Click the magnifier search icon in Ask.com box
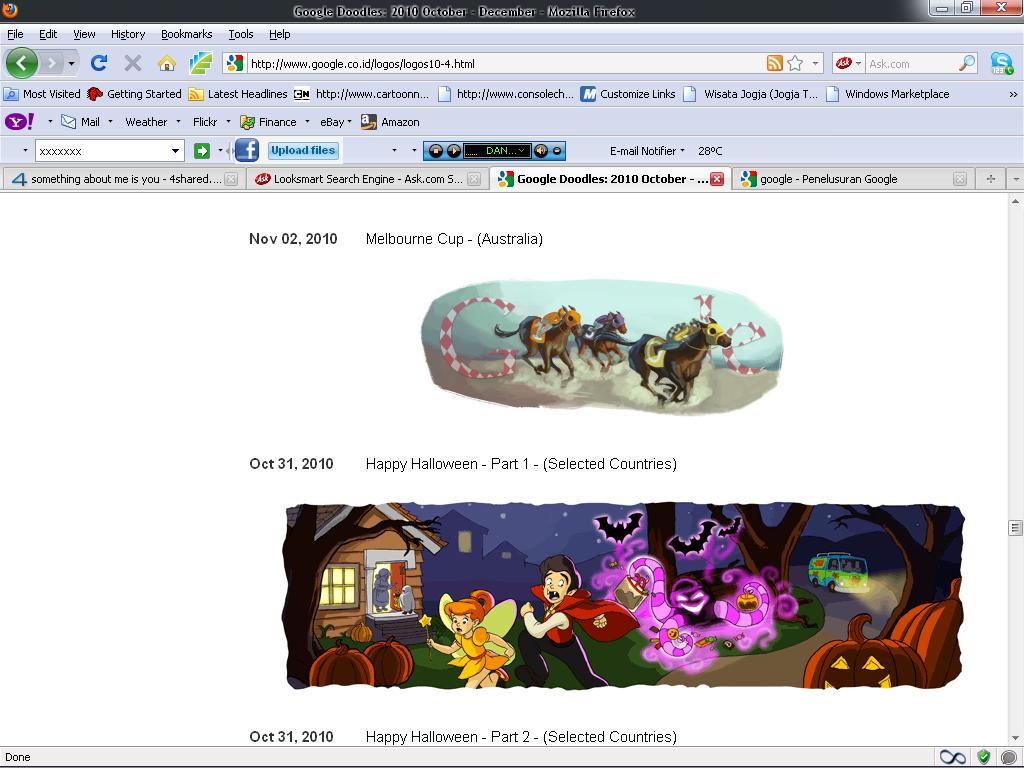The width and height of the screenshot is (1024, 768). tap(967, 63)
